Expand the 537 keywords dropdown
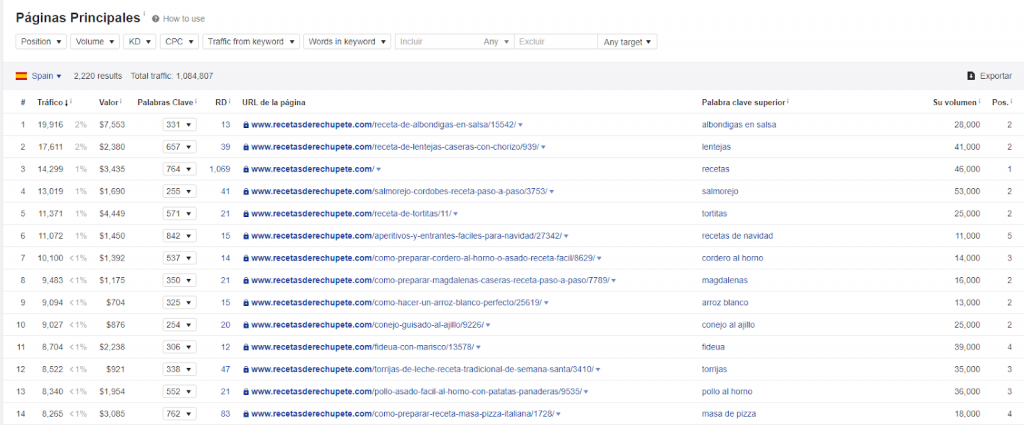Image resolution: width=1024 pixels, height=425 pixels. 180,258
